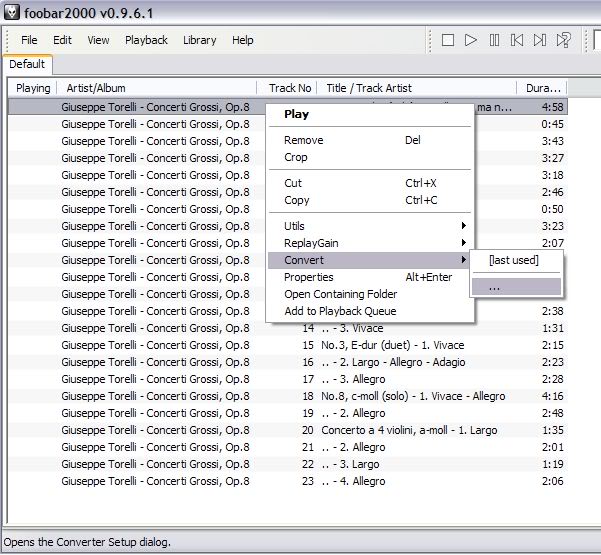Select track 21 '.. - 2. Allegro'
The height and width of the screenshot is (555, 601).
[x=288, y=447]
